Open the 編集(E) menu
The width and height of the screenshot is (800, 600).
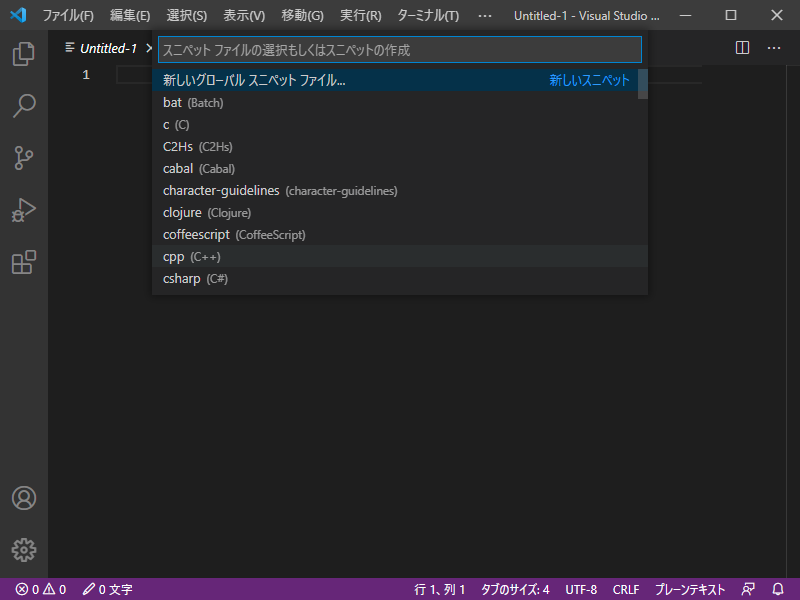(x=130, y=15)
